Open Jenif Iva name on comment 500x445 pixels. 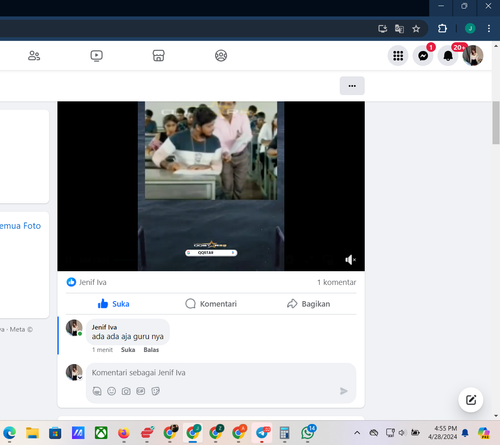click(x=104, y=327)
